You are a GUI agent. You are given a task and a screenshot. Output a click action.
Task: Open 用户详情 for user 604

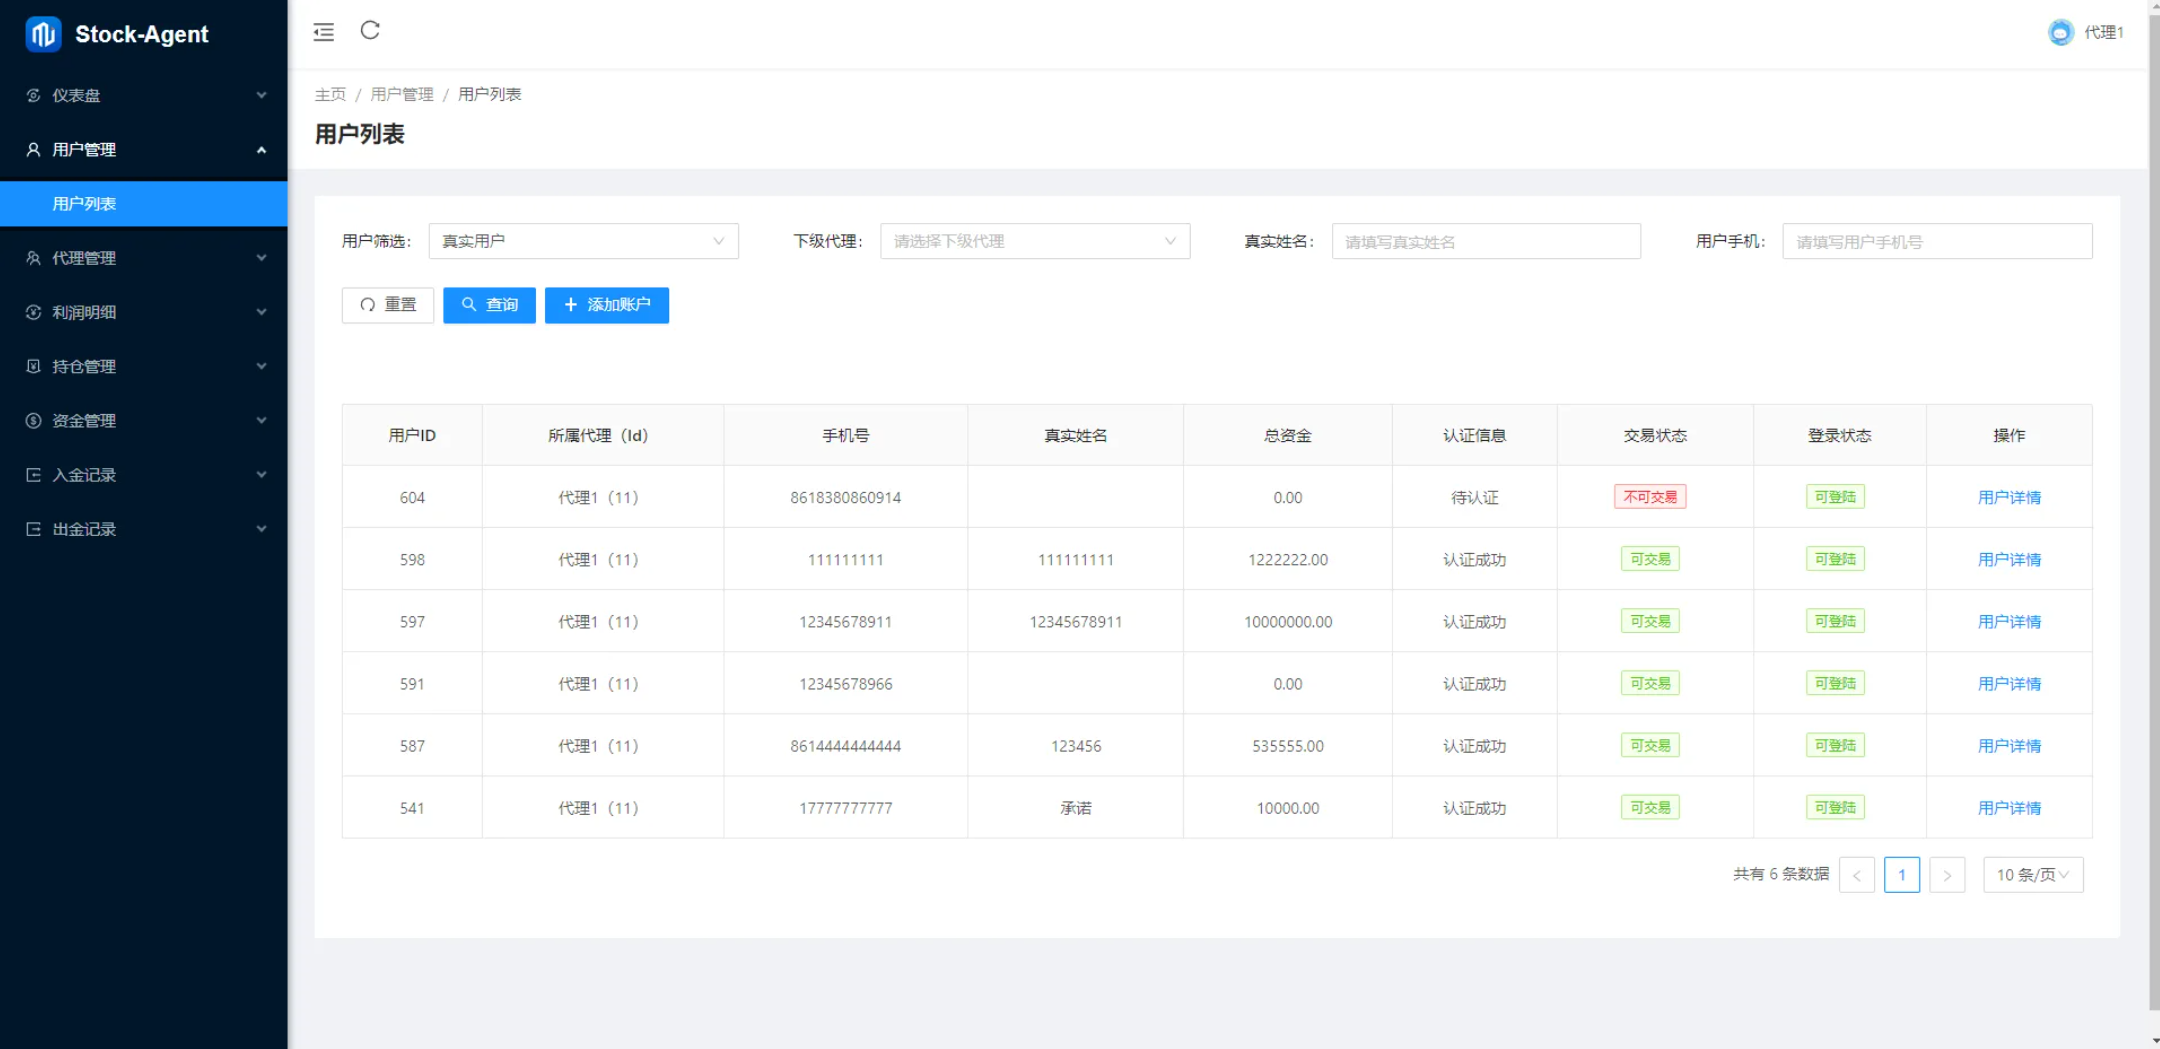click(x=2009, y=497)
